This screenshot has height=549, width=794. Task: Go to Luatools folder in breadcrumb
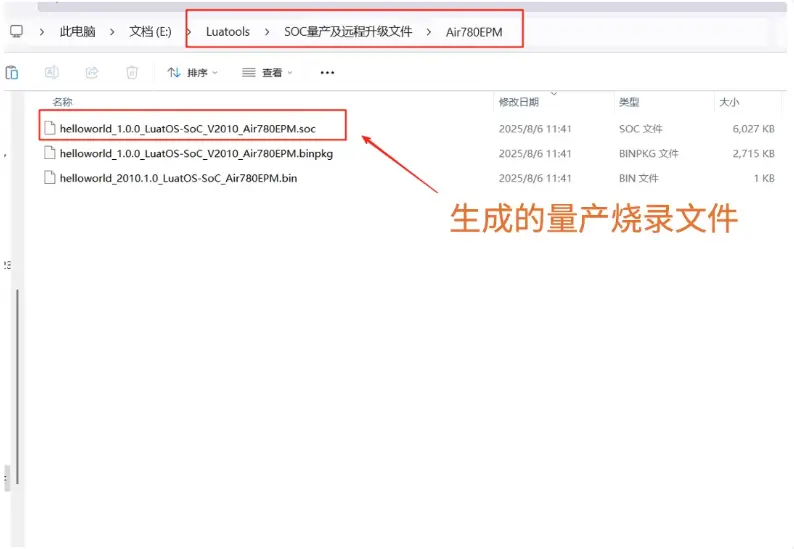(x=228, y=31)
